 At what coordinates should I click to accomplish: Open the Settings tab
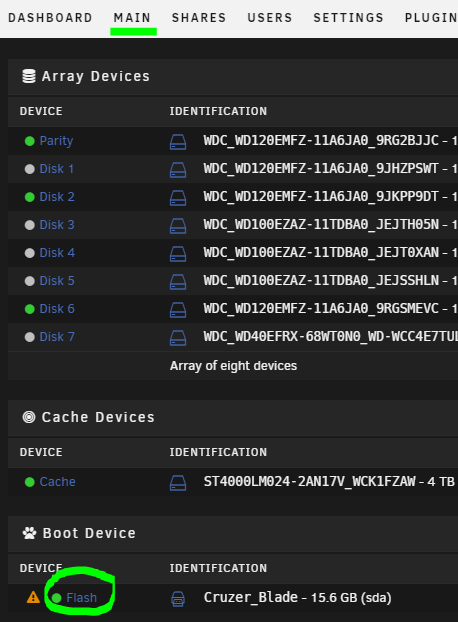click(x=349, y=18)
